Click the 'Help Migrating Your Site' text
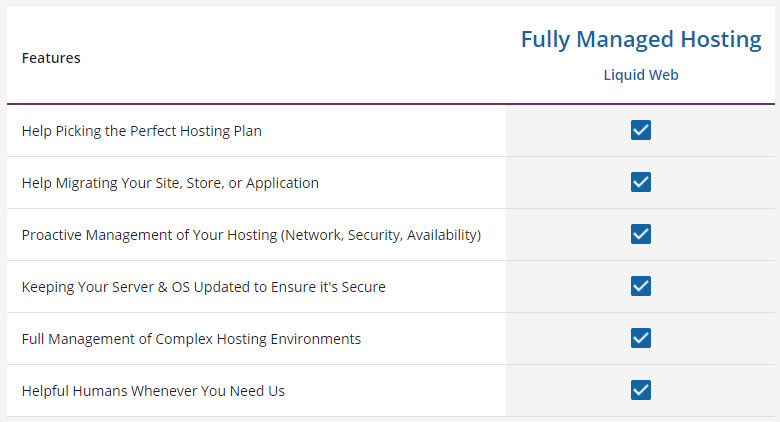The height and width of the screenshot is (422, 780). point(105,183)
